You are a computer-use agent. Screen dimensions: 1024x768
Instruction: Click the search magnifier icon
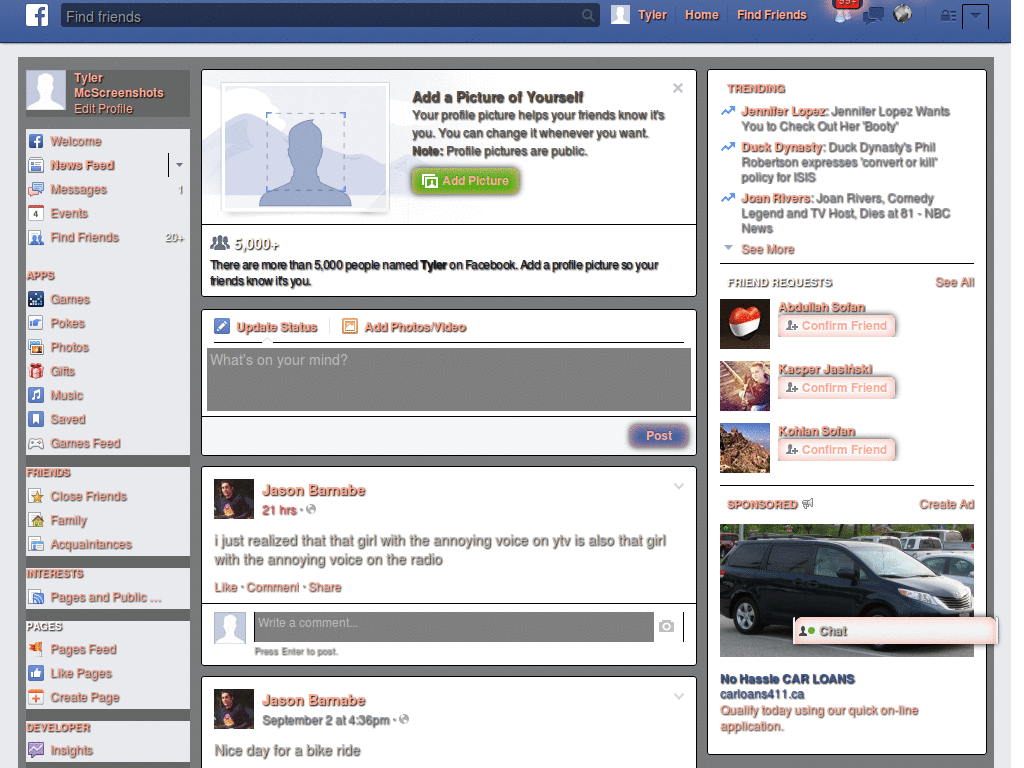588,15
